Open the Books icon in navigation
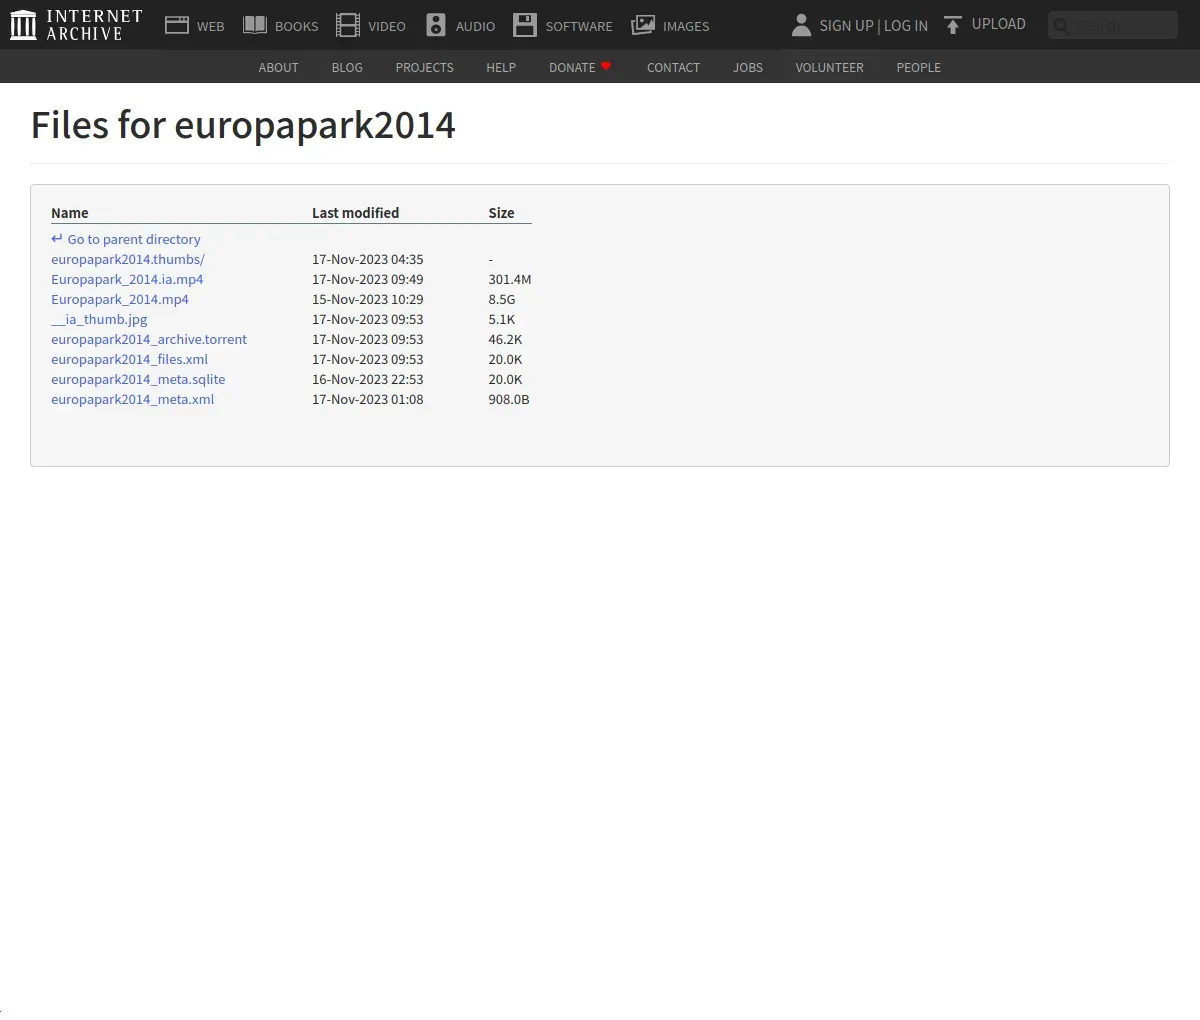The height and width of the screenshot is (1020, 1200). (x=255, y=25)
